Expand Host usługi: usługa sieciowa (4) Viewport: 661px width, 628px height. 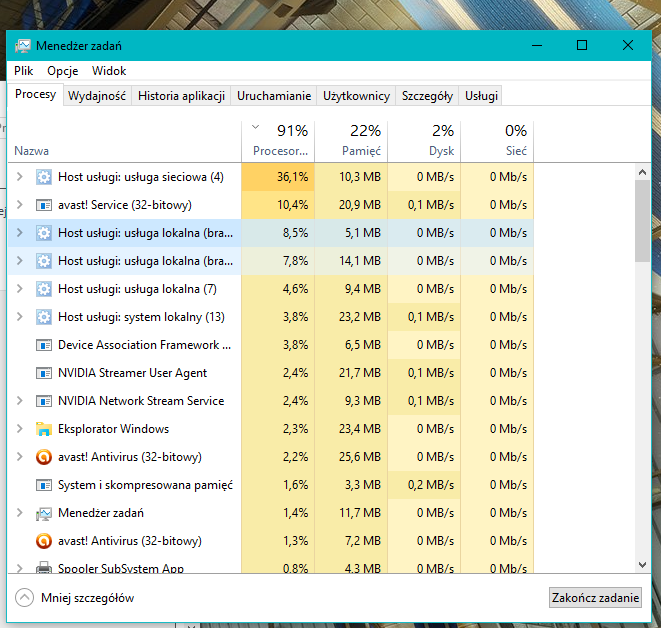[19, 177]
